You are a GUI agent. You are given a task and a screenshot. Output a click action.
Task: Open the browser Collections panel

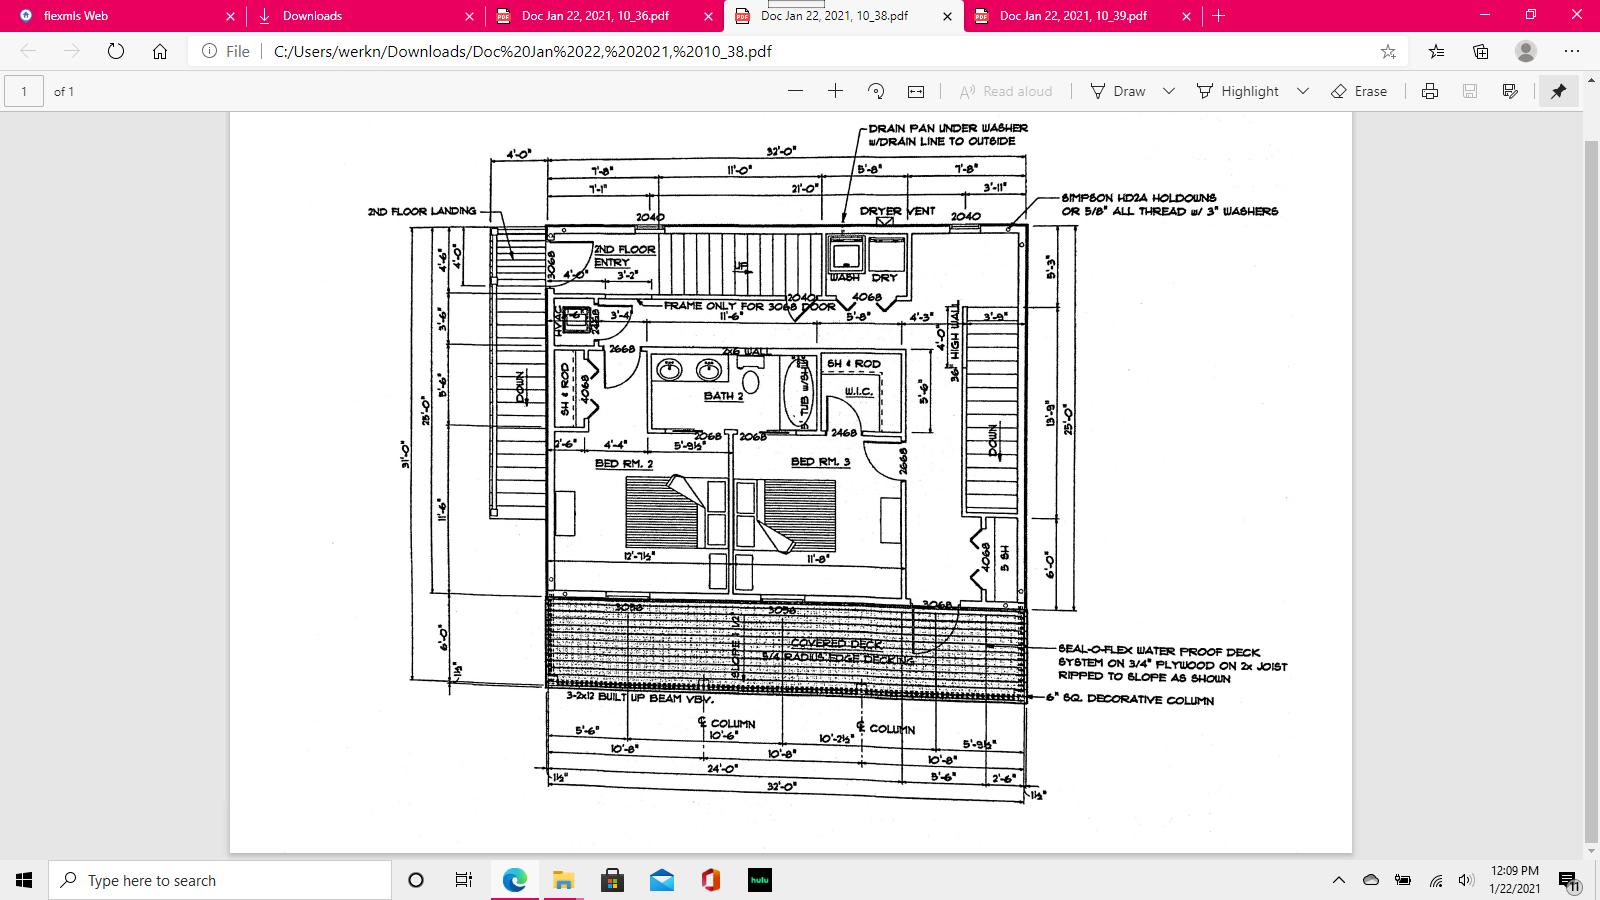[1481, 51]
